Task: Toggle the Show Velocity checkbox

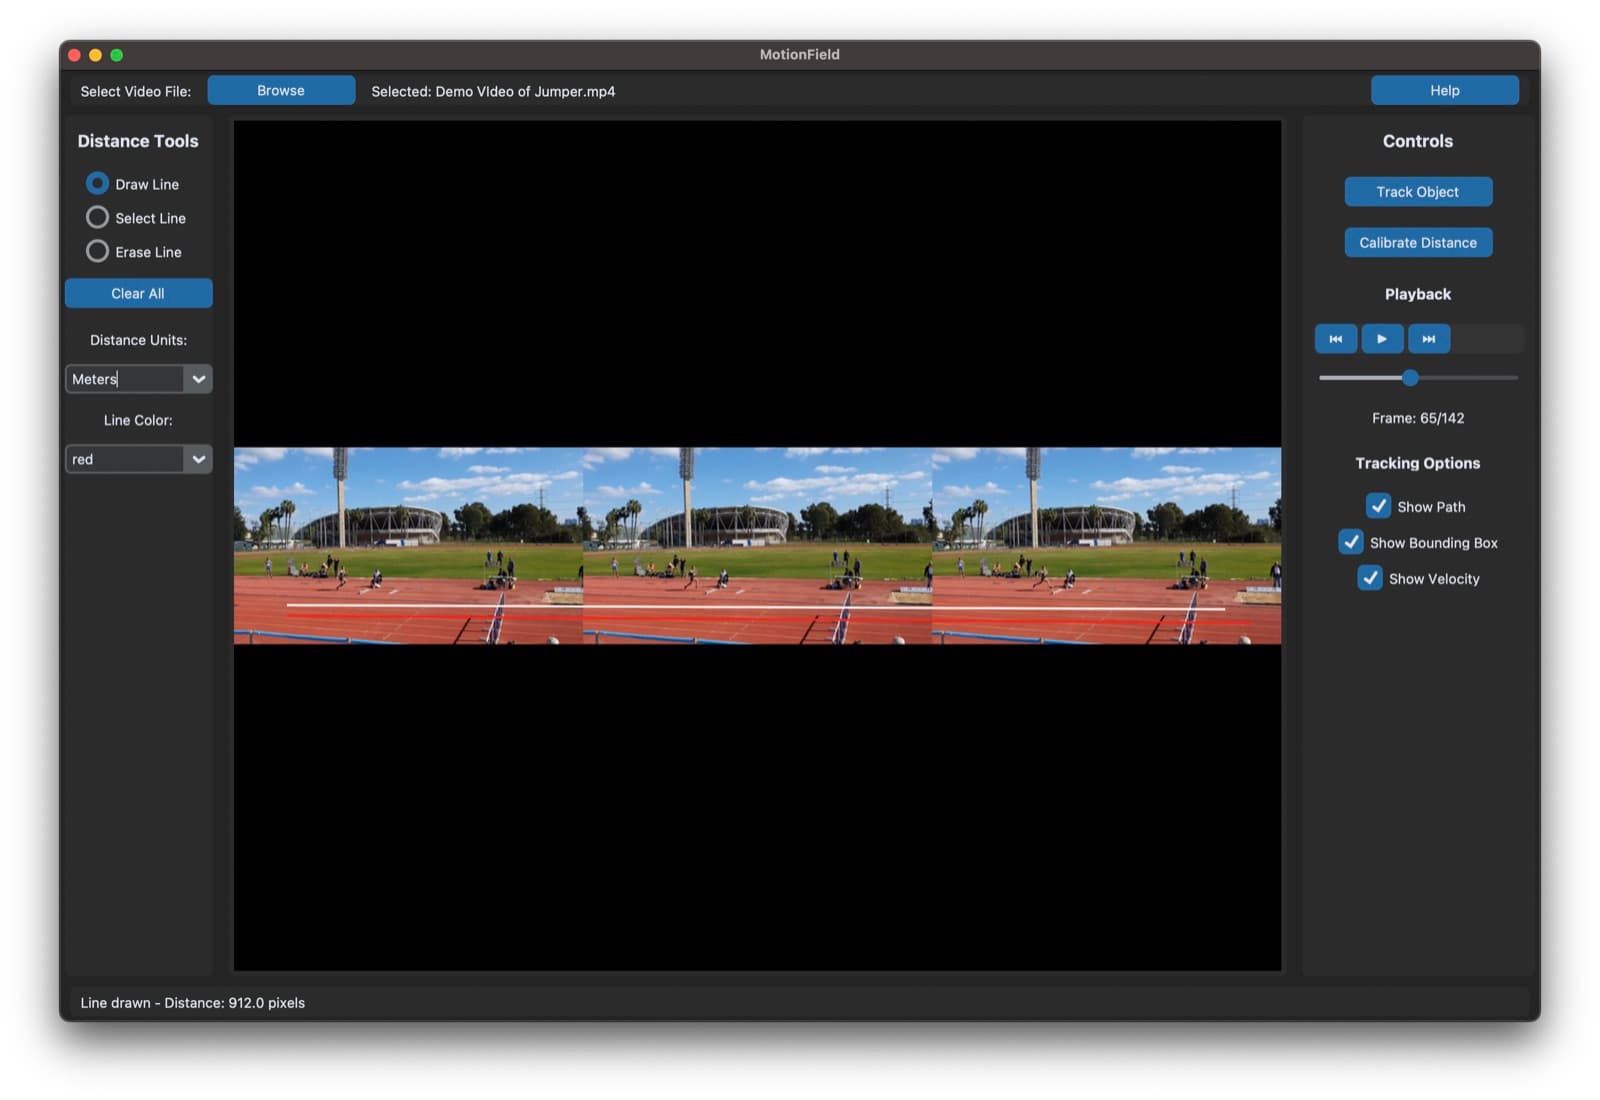Action: pos(1370,579)
